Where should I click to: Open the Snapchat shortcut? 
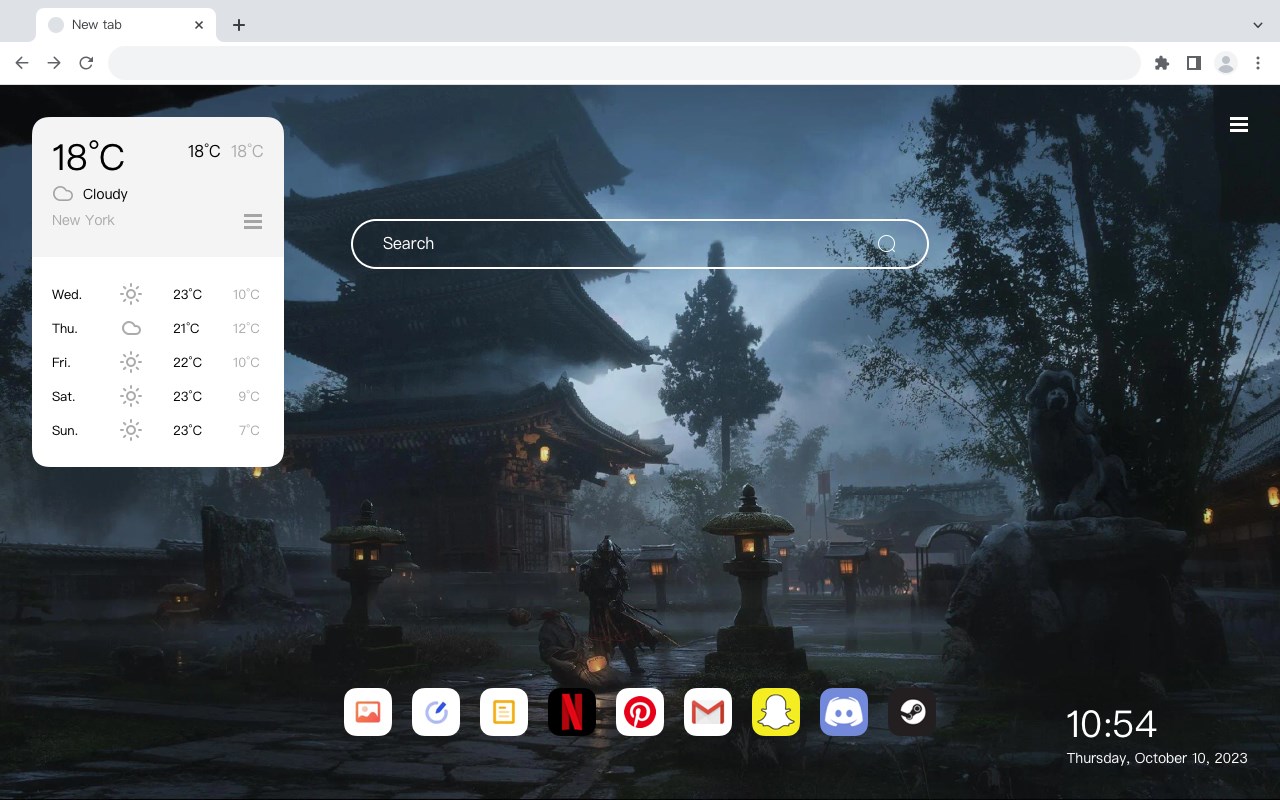coord(776,712)
